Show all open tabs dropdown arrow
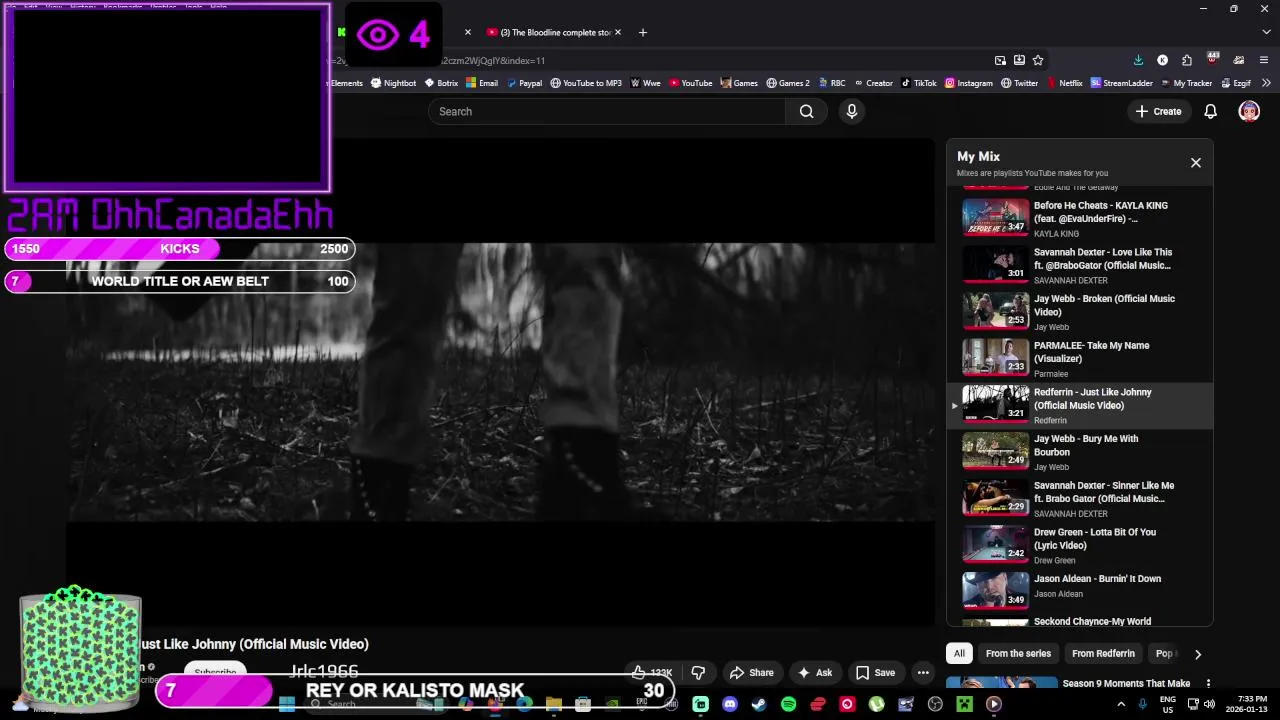Screen dimensions: 1280x720 (x=1266, y=32)
